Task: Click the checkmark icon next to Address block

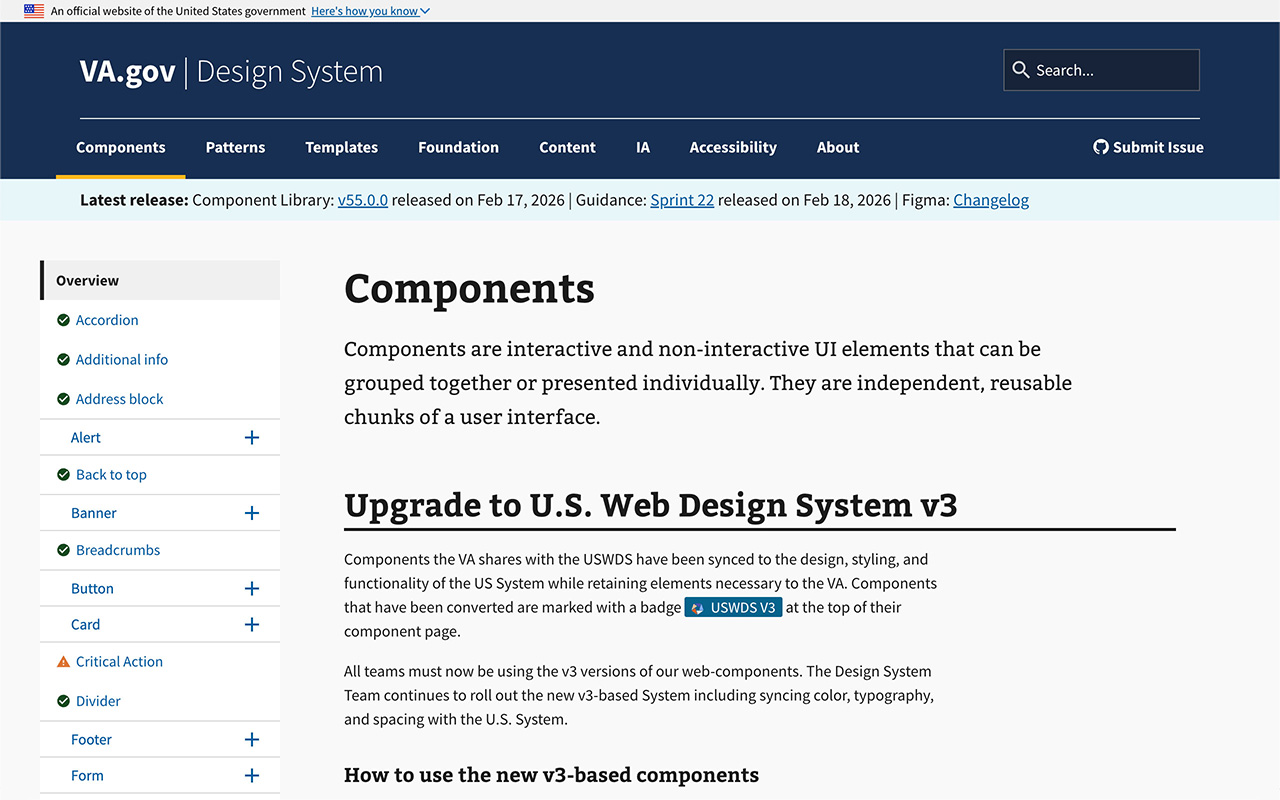Action: tap(62, 398)
